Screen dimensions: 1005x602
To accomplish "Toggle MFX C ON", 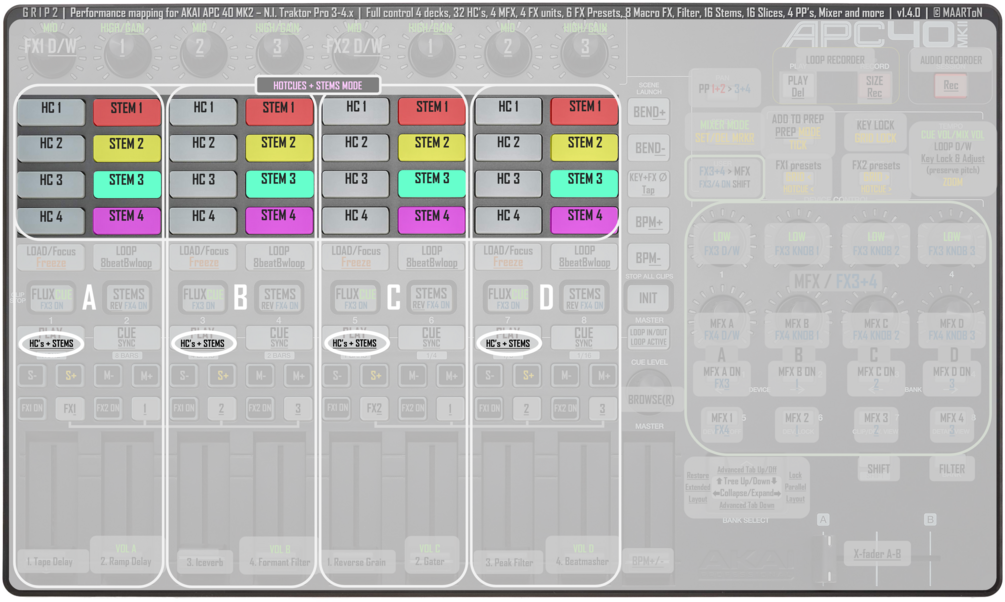I will pos(875,377).
